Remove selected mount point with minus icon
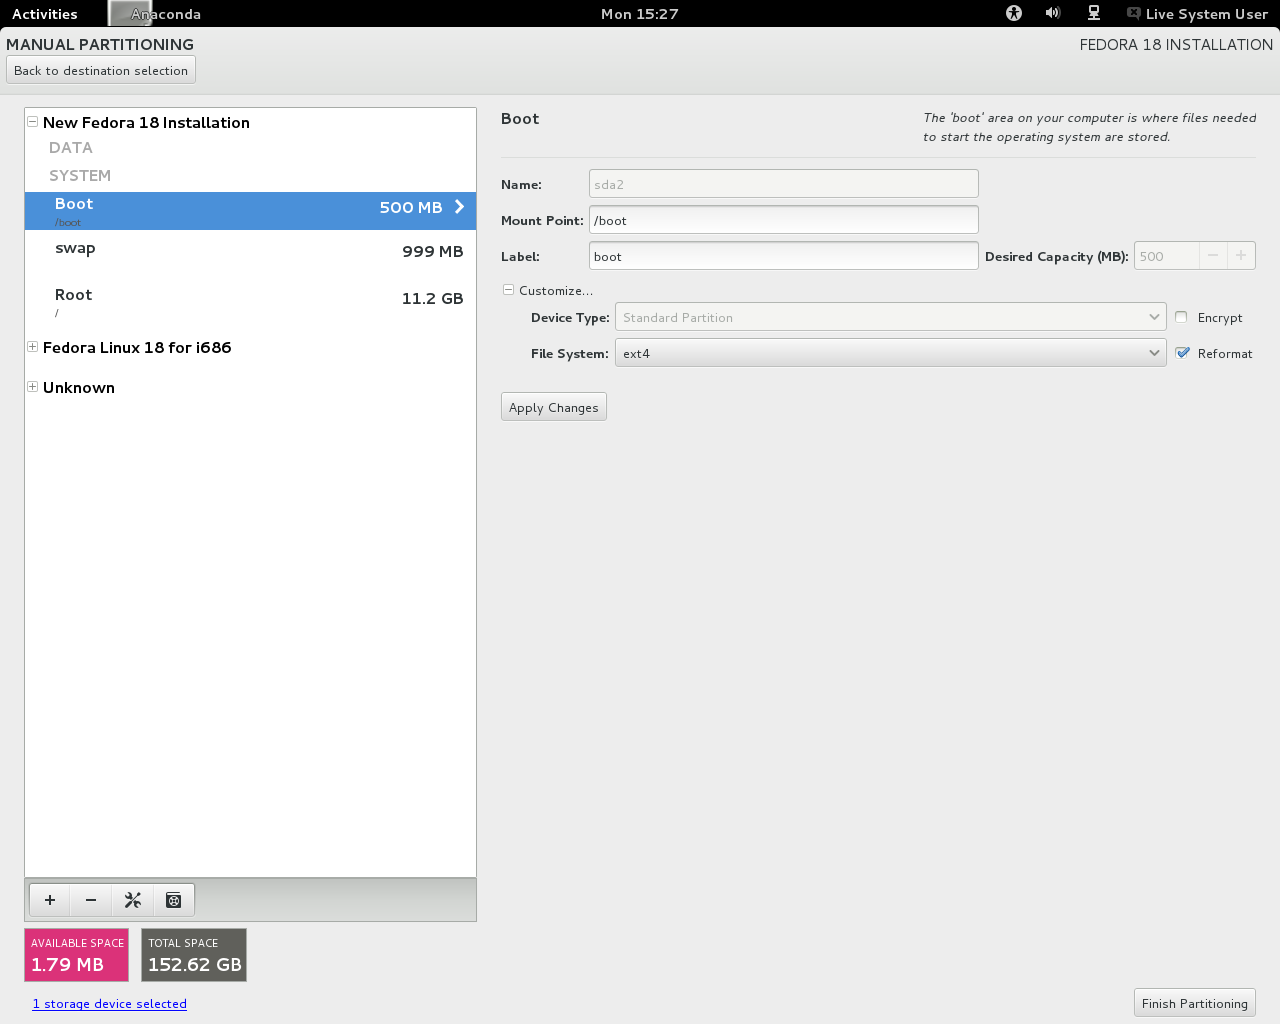Screen dimensions: 1280x1024 91,900
